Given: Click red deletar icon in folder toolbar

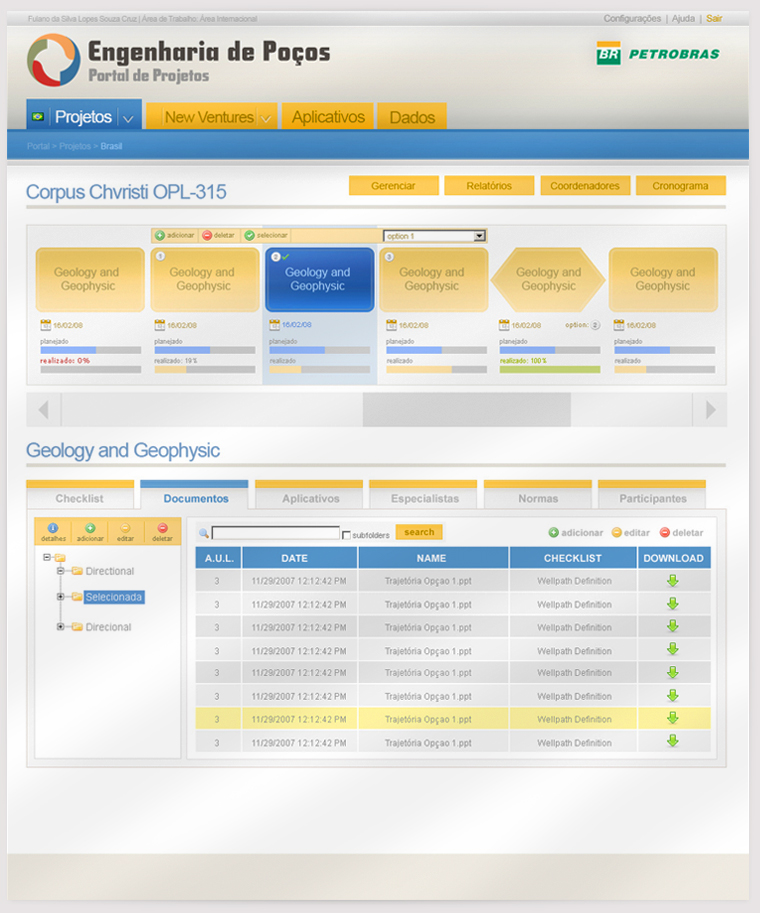Looking at the screenshot, I should point(162,528).
